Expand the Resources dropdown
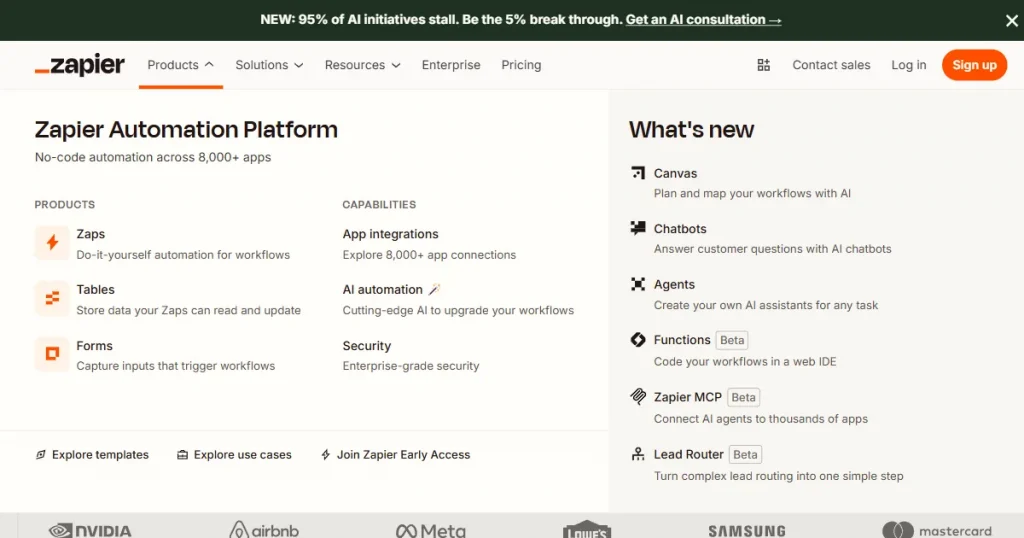The height and width of the screenshot is (538, 1024). pyautogui.click(x=362, y=65)
